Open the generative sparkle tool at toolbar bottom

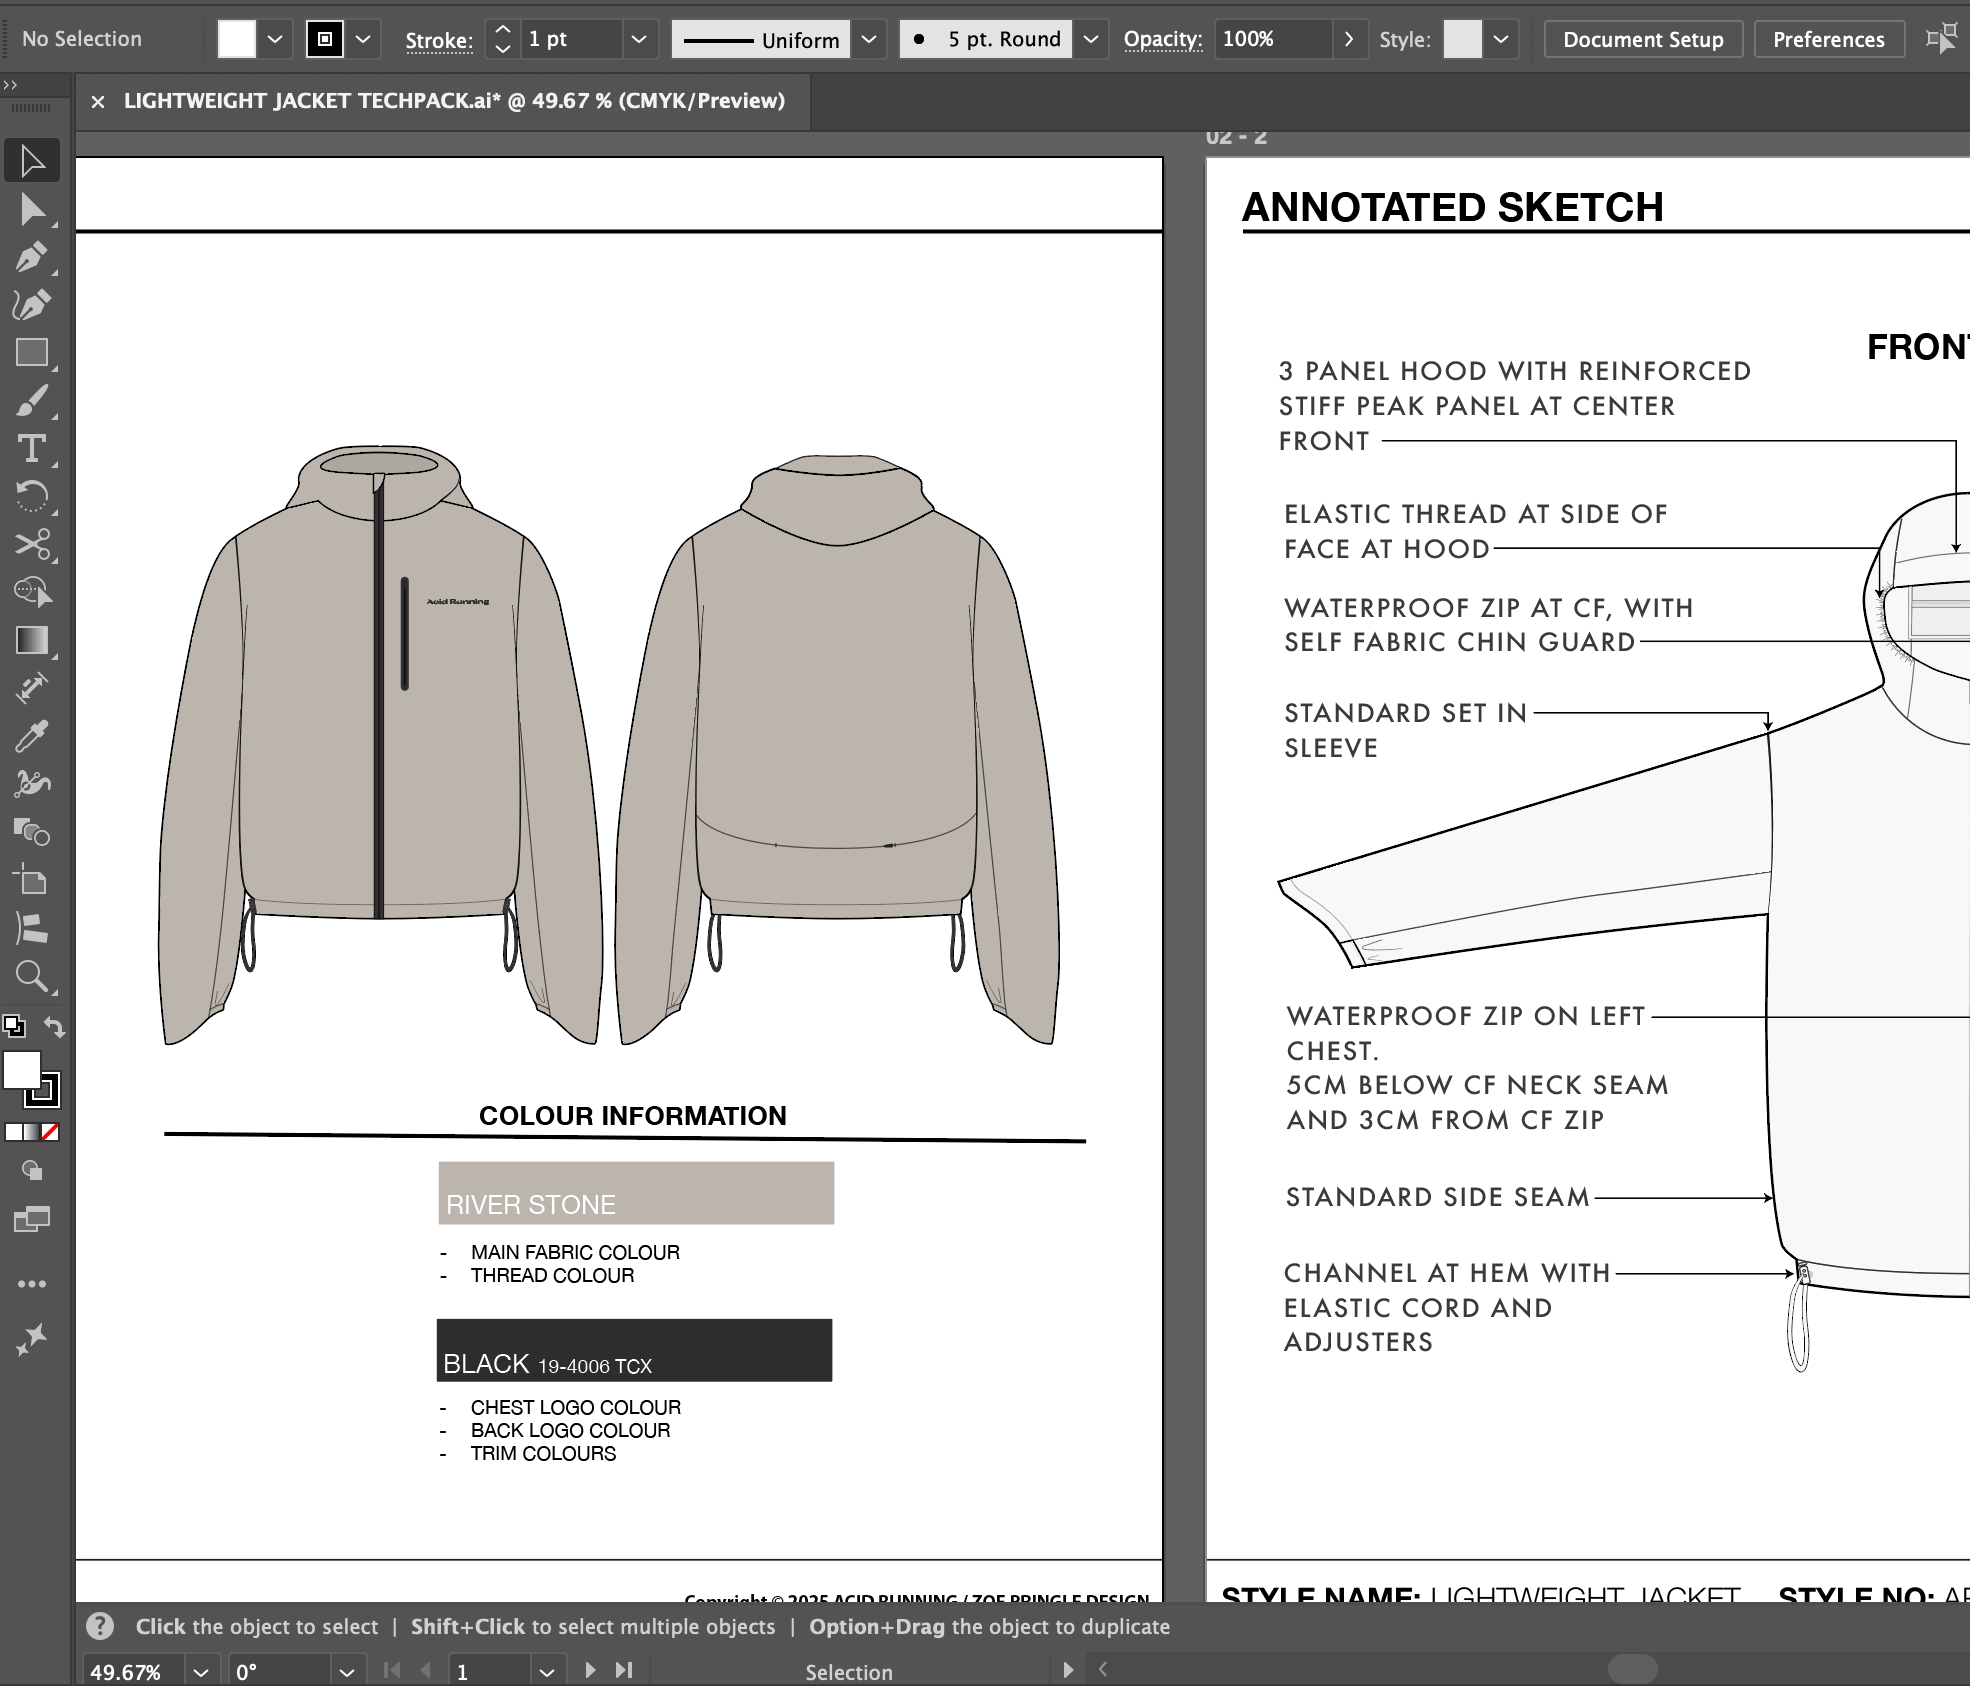[x=32, y=1339]
